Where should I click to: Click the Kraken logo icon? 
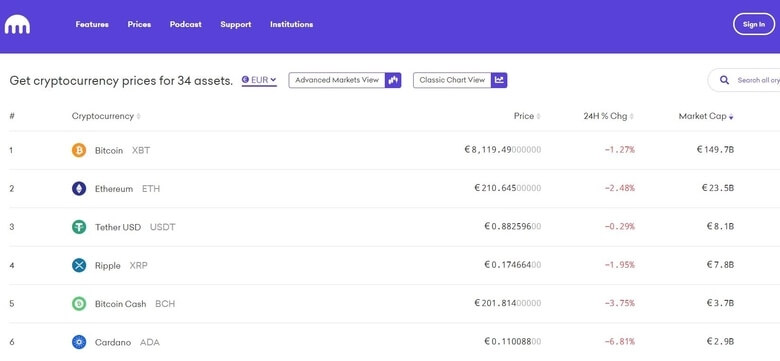17,24
